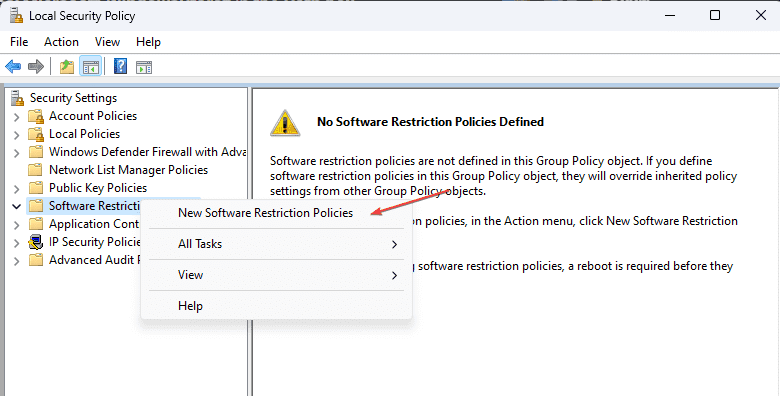Toggle the Show/Hide Console Tree icon
This screenshot has height=396, width=780.
tap(91, 66)
